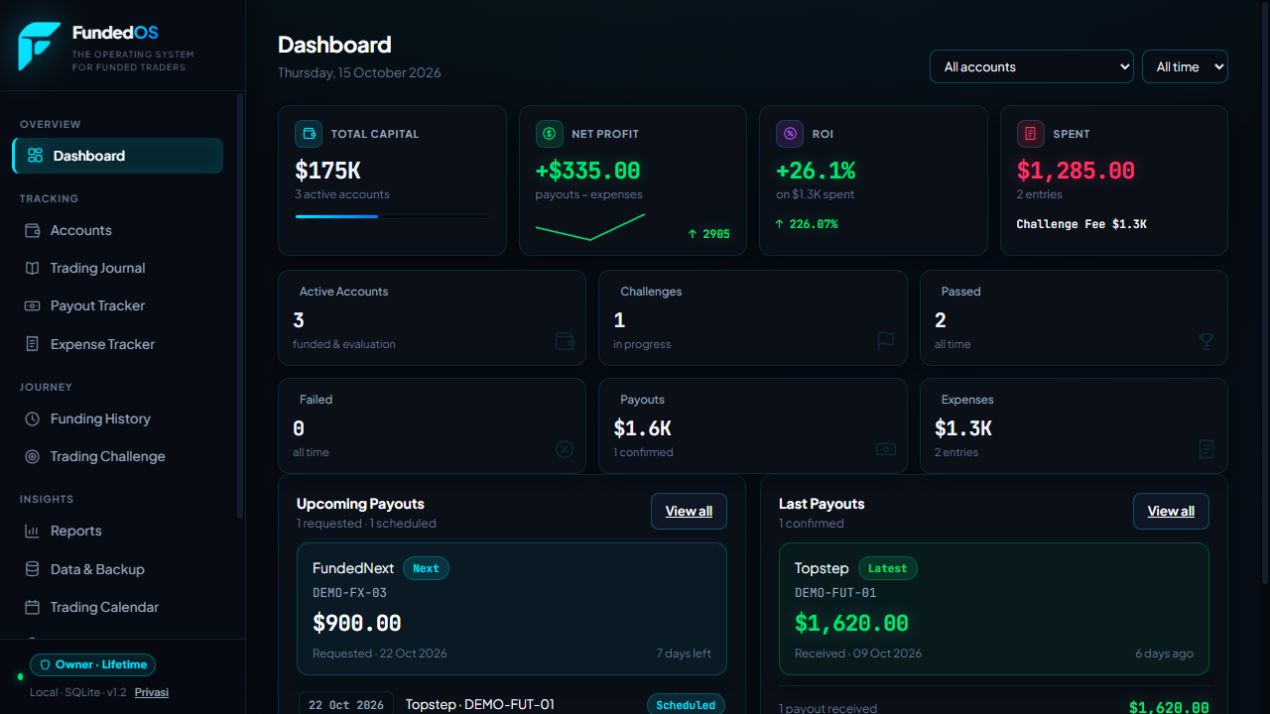Click the Net Profit sparkline chart
1270x714 pixels.
(x=590, y=227)
